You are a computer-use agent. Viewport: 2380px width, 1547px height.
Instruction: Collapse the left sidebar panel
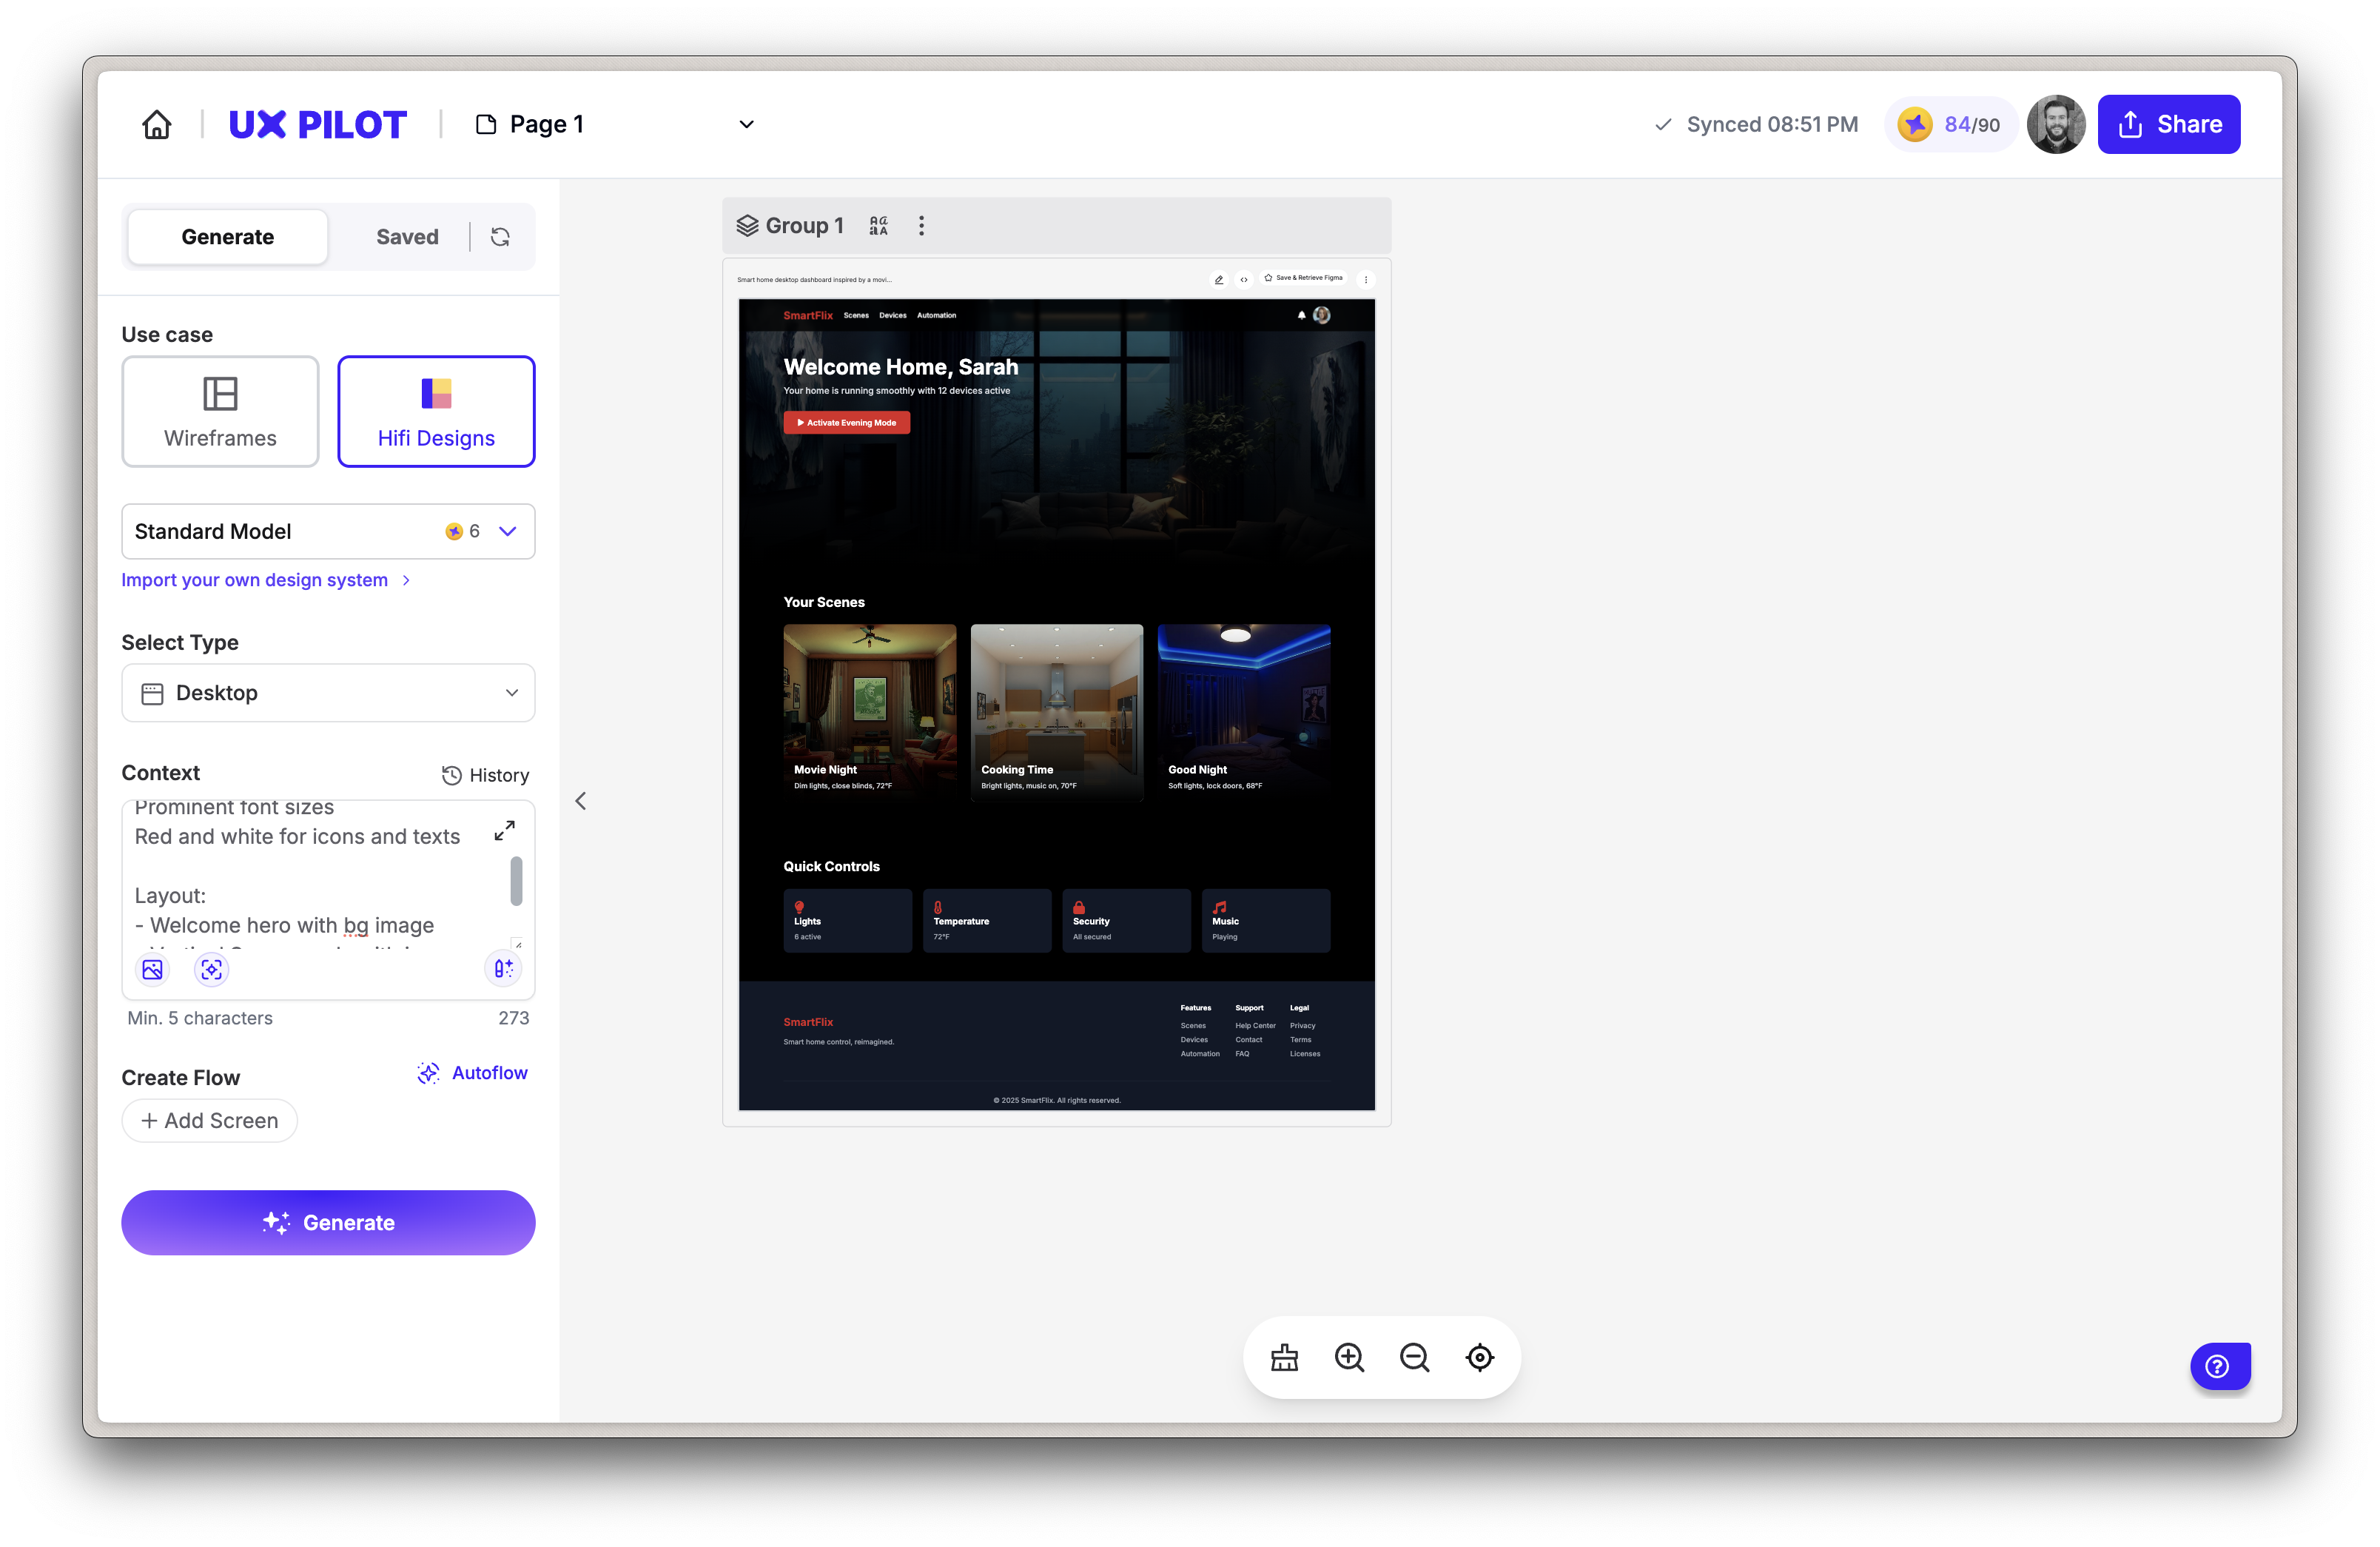[x=581, y=801]
